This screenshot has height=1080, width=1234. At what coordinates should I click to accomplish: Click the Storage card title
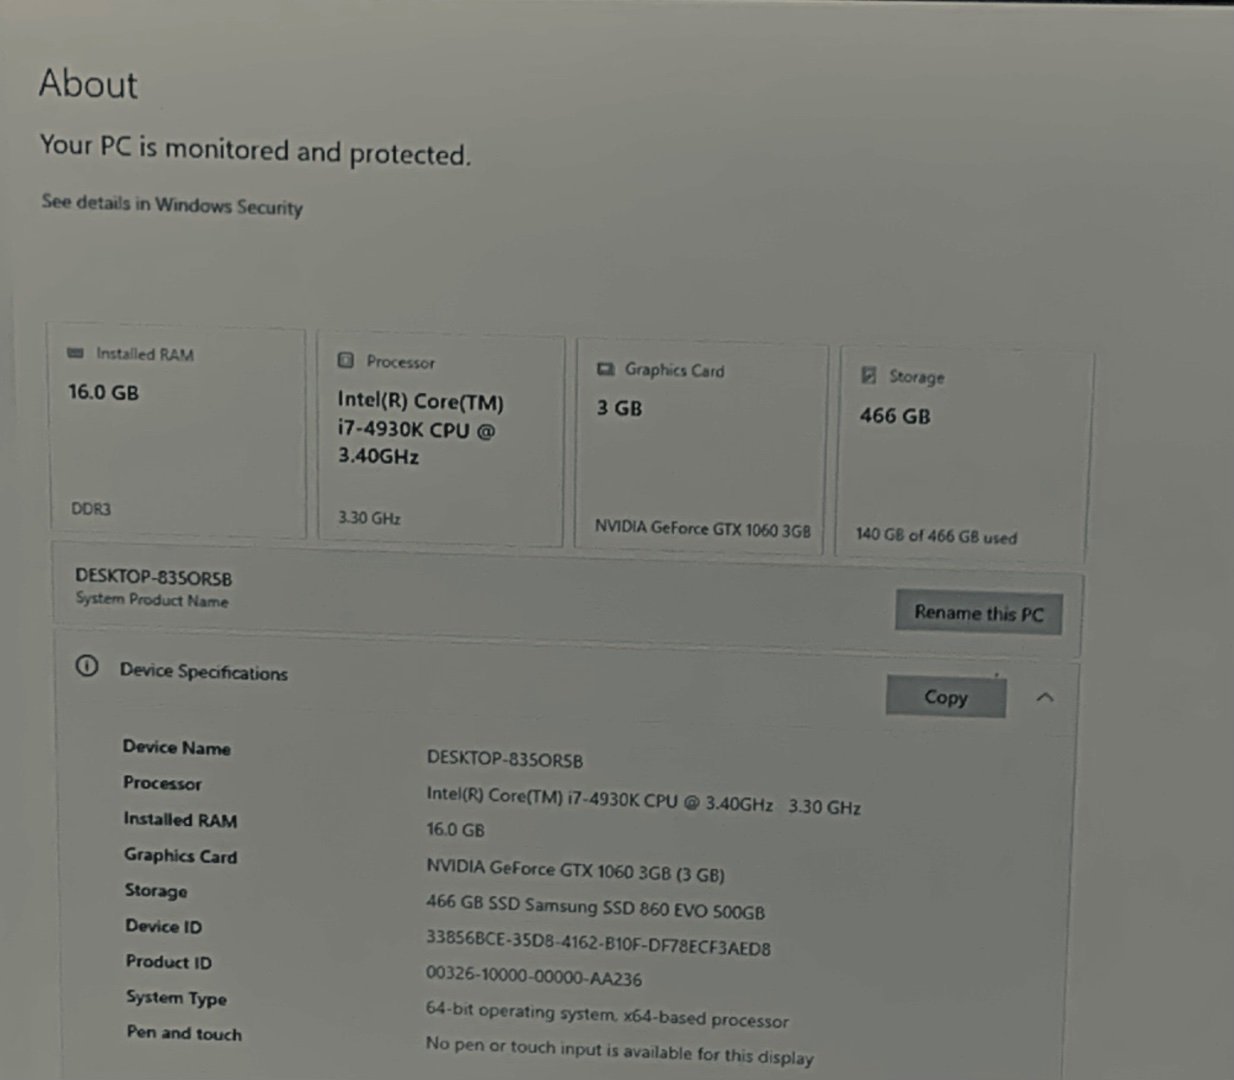pyautogui.click(x=917, y=377)
